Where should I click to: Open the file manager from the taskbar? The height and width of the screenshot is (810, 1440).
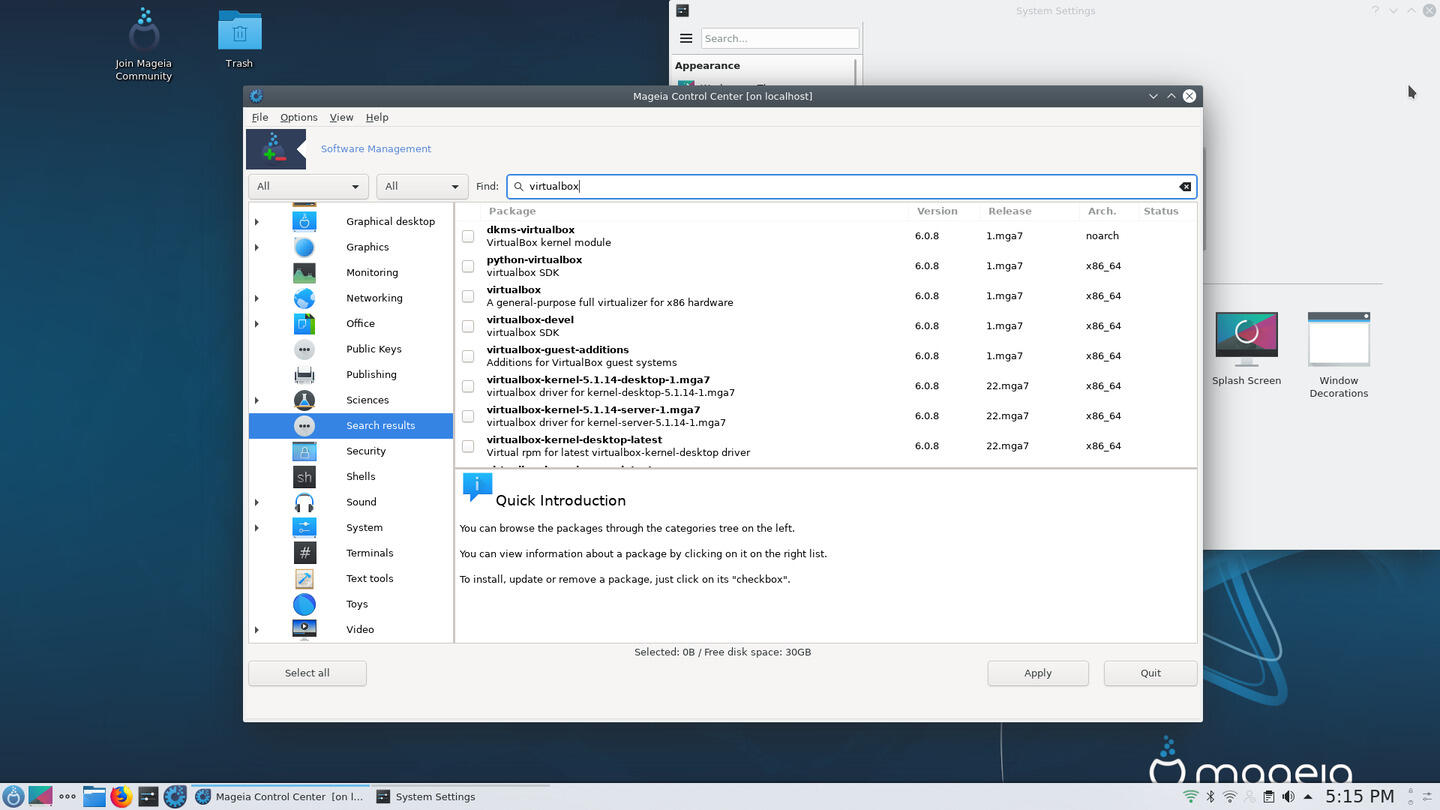coord(94,796)
